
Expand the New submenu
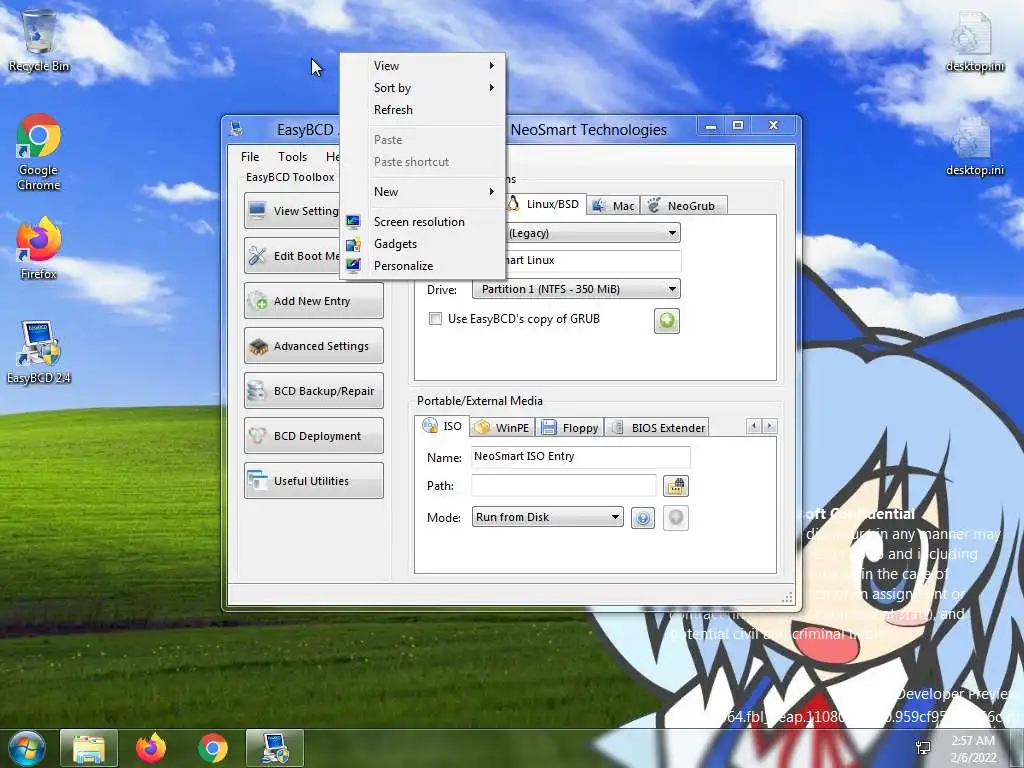pos(423,192)
